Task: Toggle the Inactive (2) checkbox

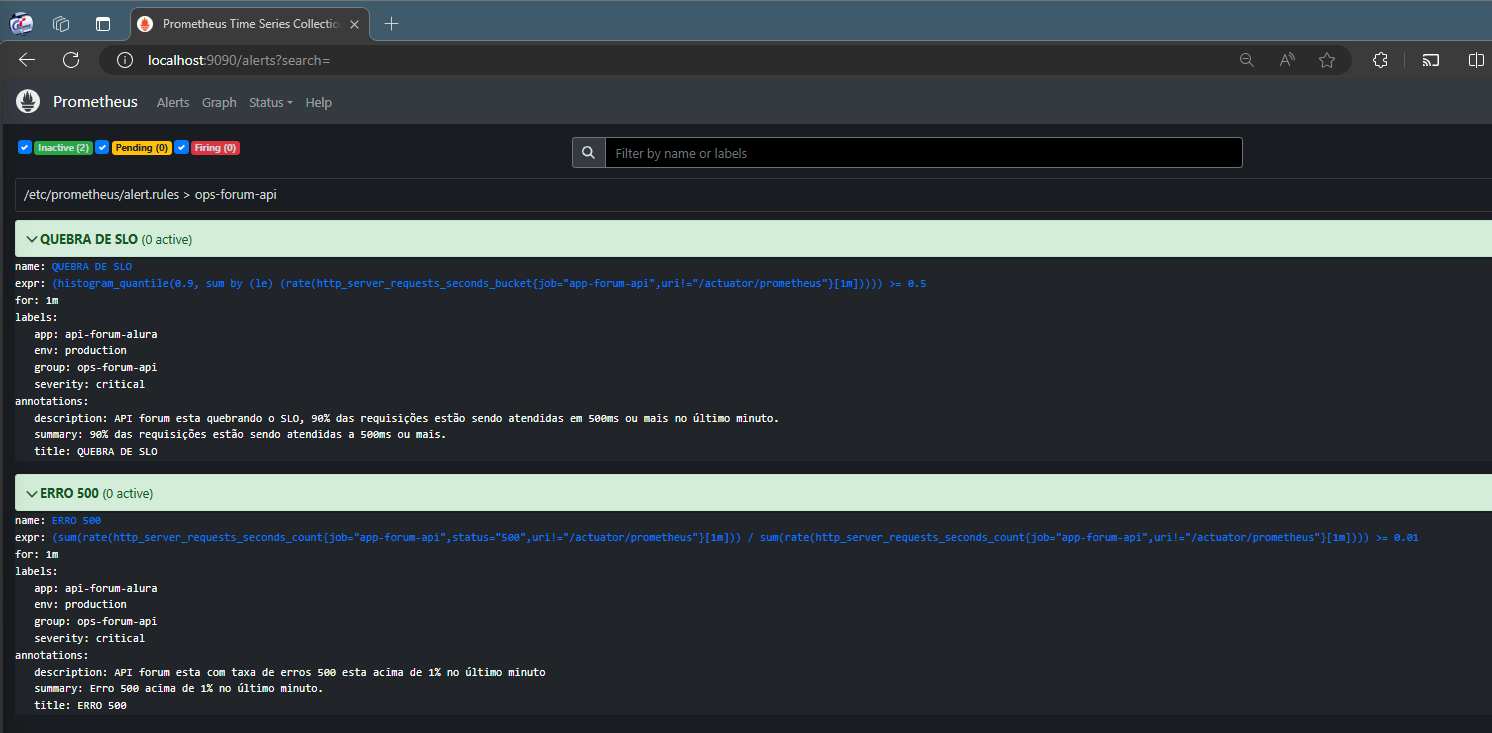Action: pyautogui.click(x=25, y=147)
